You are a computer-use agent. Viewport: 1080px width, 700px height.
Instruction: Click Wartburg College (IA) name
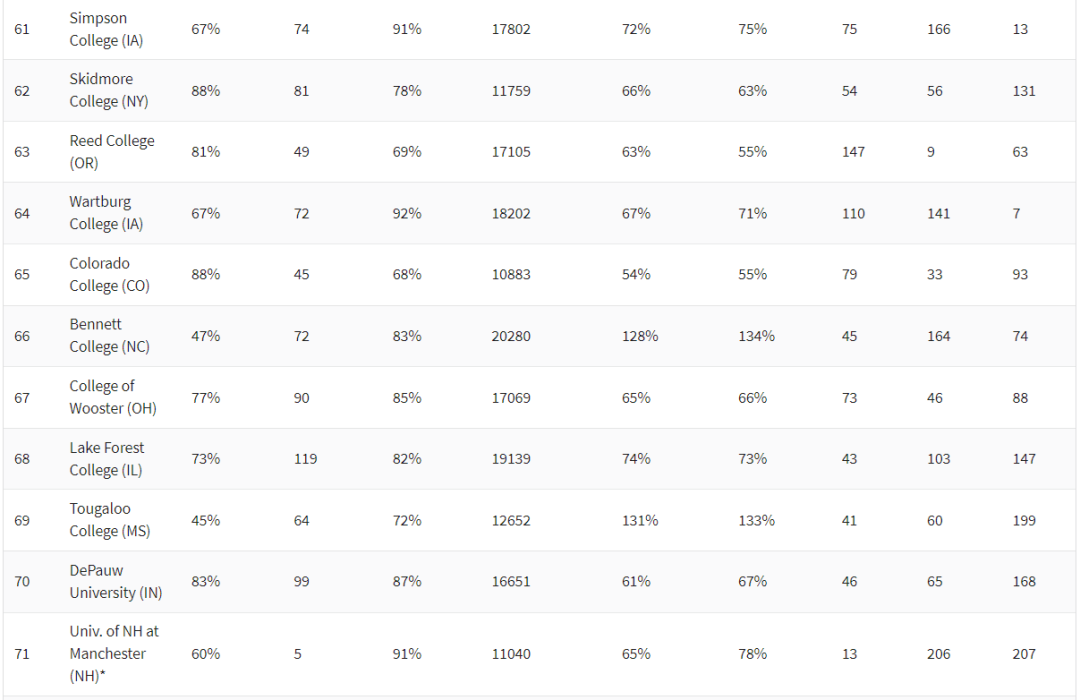point(106,213)
